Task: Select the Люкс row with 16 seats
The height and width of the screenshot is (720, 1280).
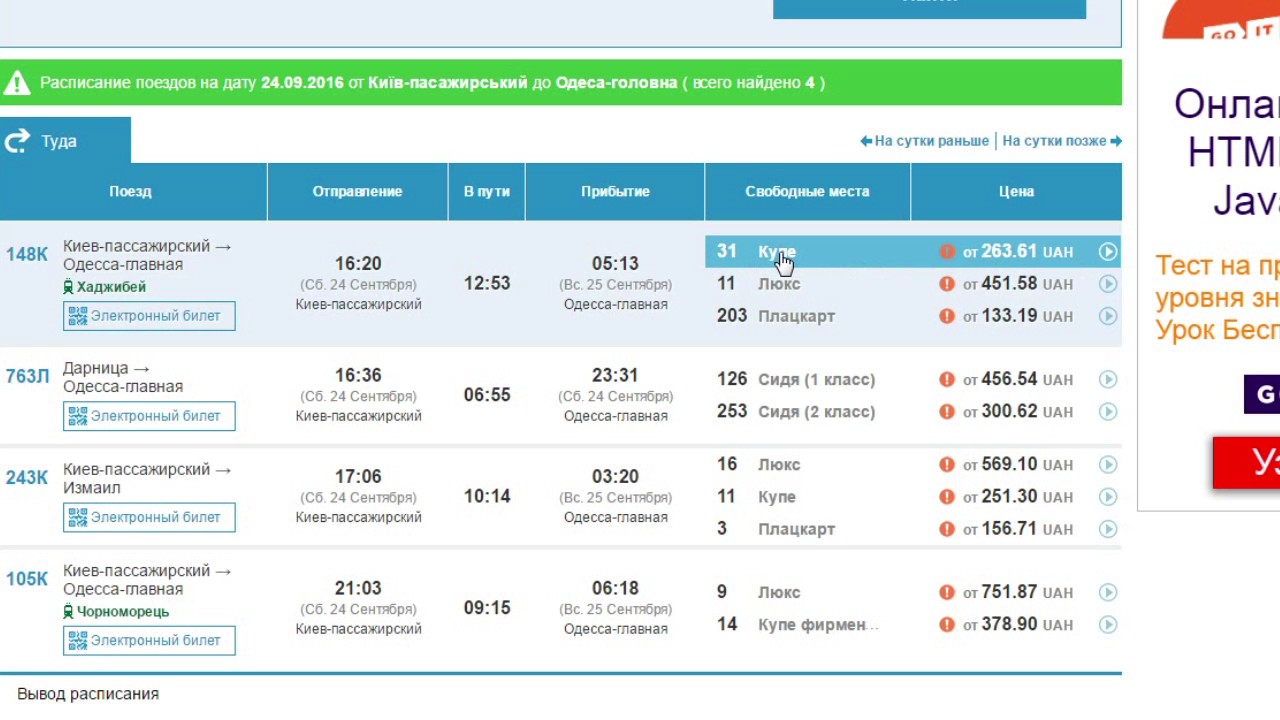Action: (x=913, y=464)
